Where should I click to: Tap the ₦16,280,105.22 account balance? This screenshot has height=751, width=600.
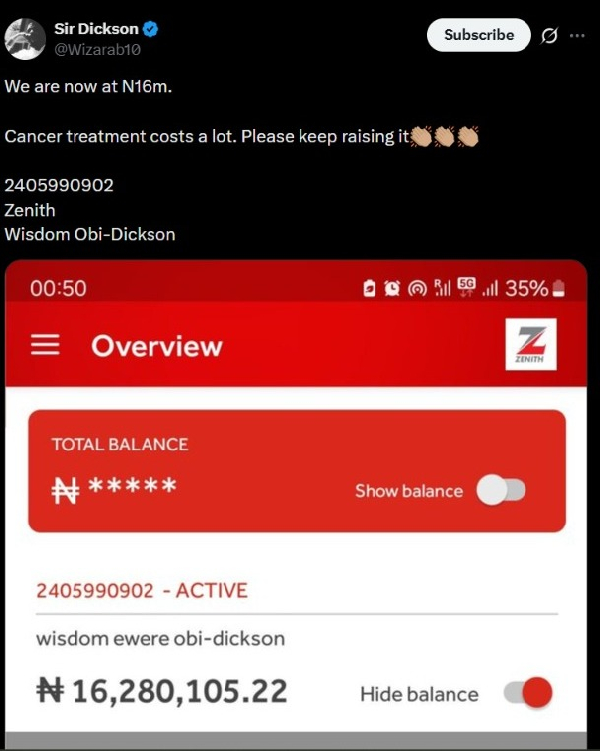coord(162,691)
